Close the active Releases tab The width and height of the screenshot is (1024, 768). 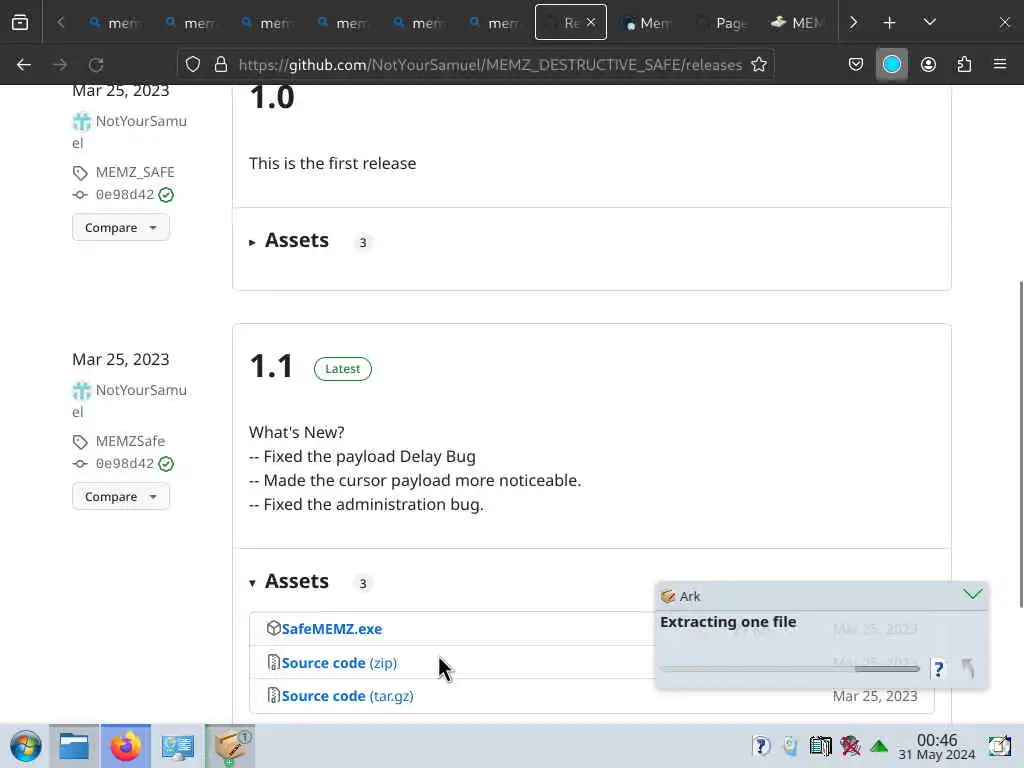[590, 22]
